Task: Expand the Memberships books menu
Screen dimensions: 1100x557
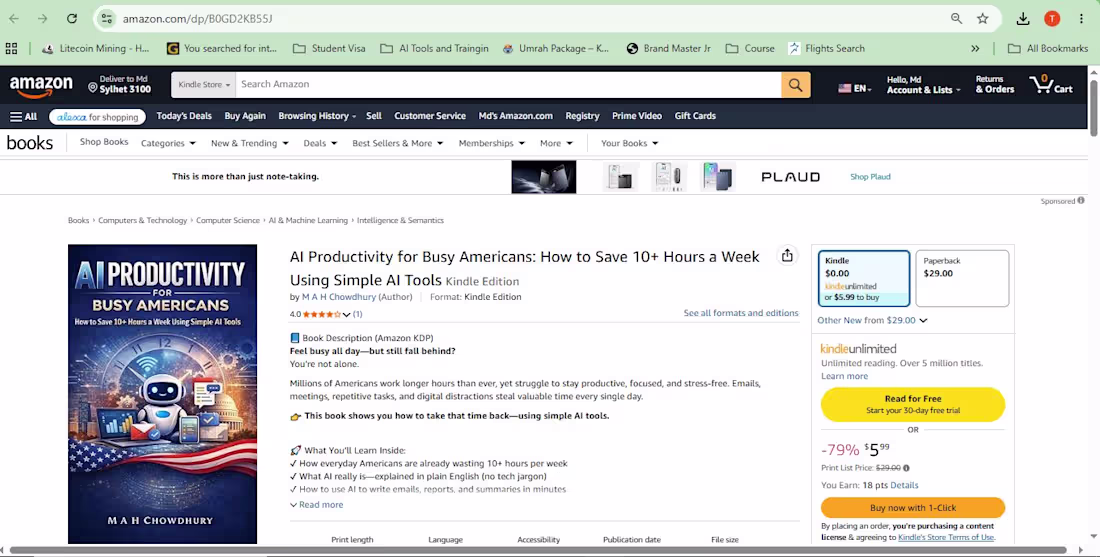Action: [492, 143]
